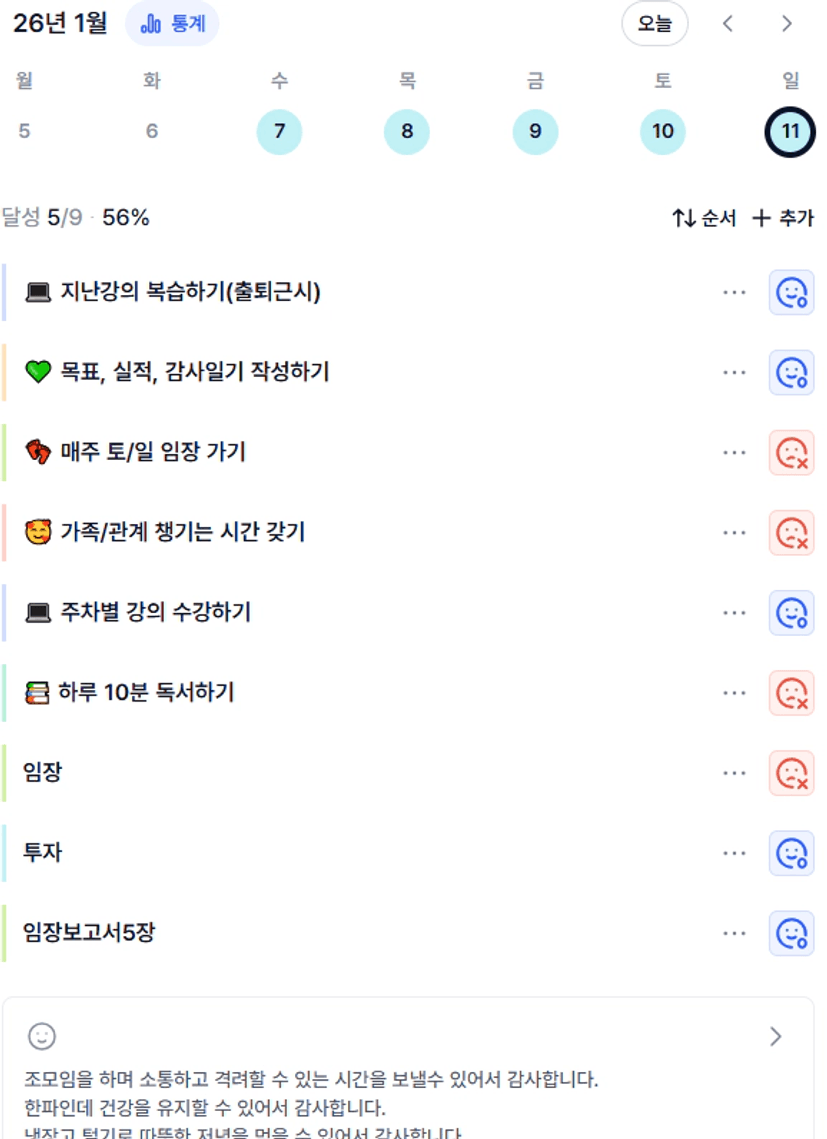This screenshot has height=1139, width=827.
Task: Open more options for 목표, 실적, 감사일기 작성하기
Action: click(734, 373)
